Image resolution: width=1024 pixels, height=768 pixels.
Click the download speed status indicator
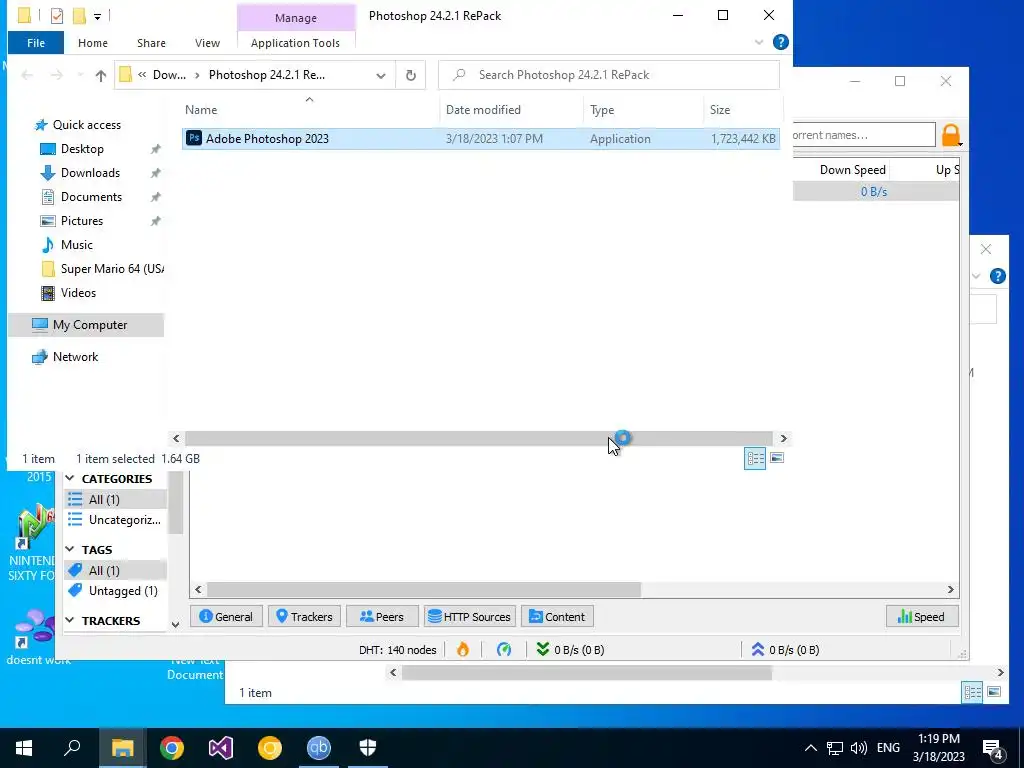point(570,650)
